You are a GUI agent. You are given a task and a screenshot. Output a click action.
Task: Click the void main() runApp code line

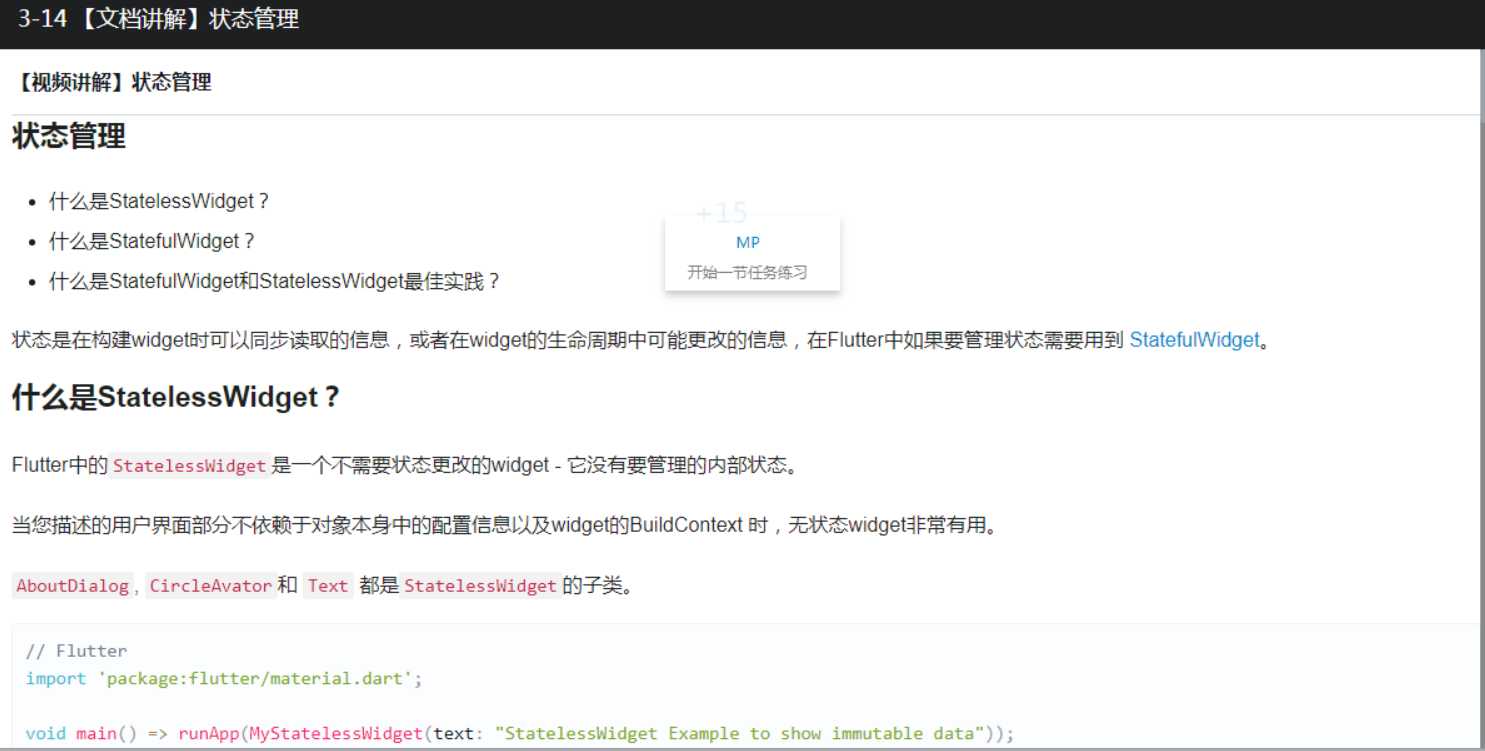pyautogui.click(x=520, y=733)
